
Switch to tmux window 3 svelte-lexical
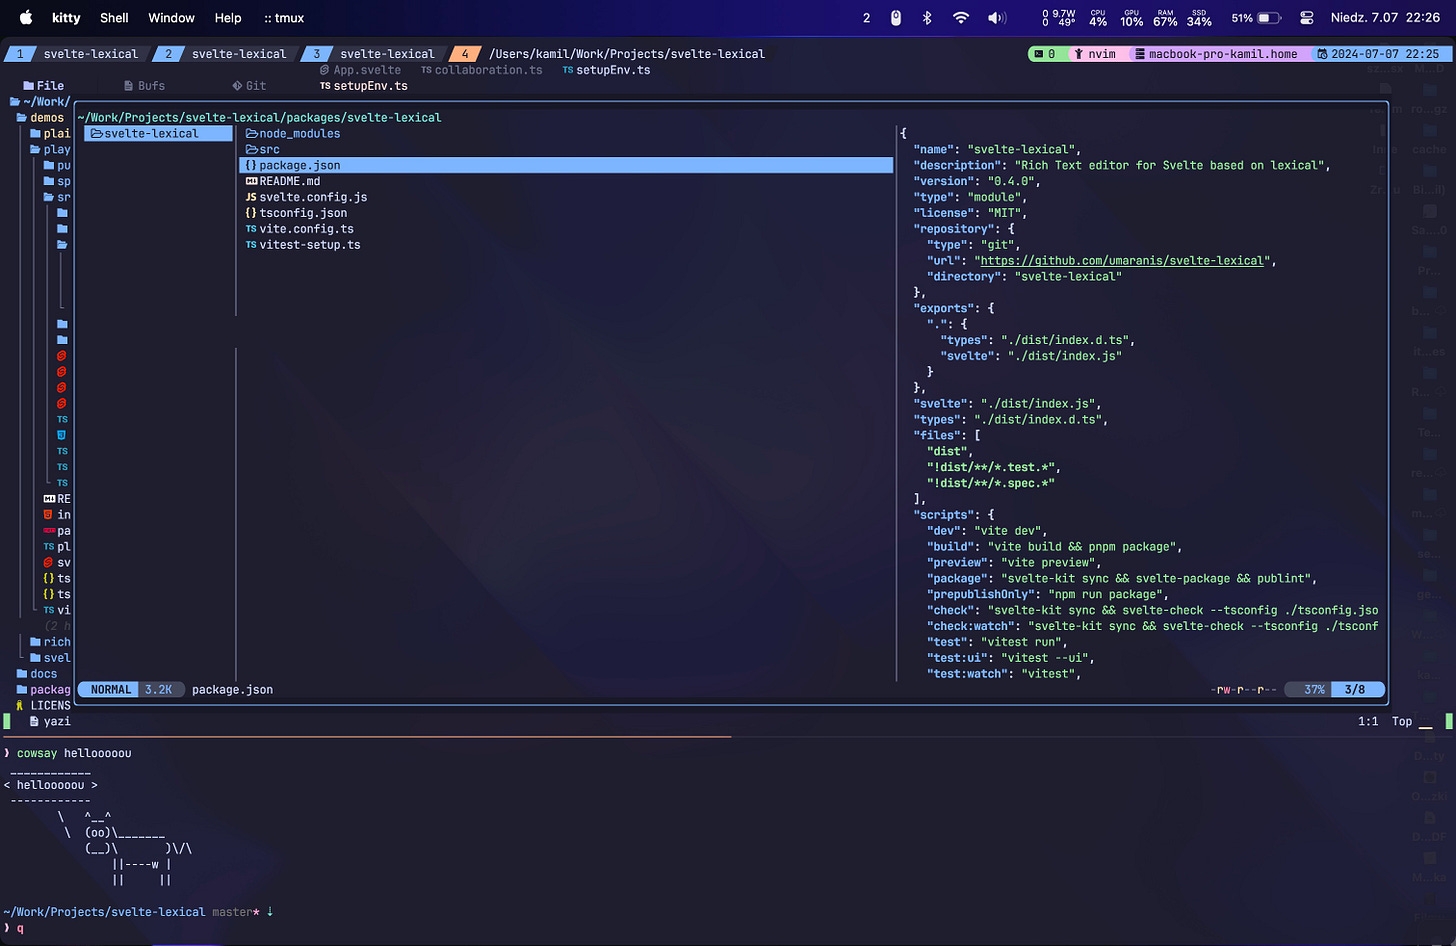374,54
